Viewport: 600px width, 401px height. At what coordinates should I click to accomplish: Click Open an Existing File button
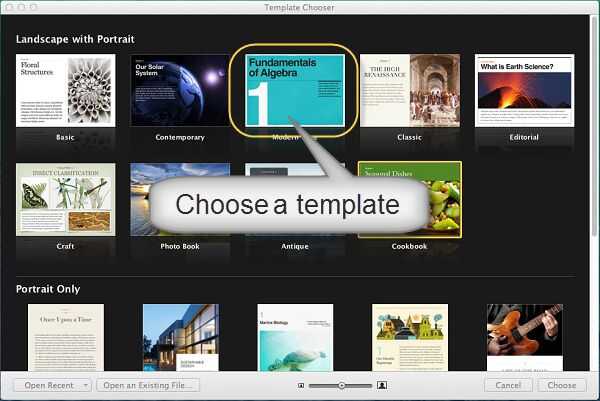pyautogui.click(x=148, y=385)
